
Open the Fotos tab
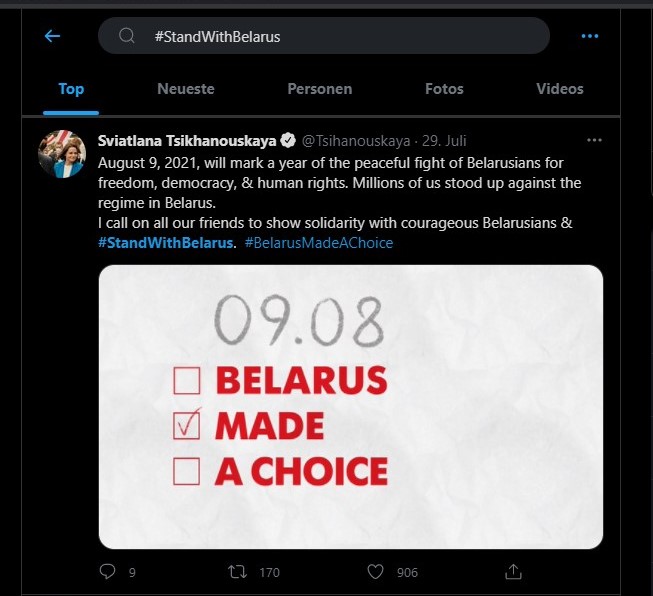444,89
